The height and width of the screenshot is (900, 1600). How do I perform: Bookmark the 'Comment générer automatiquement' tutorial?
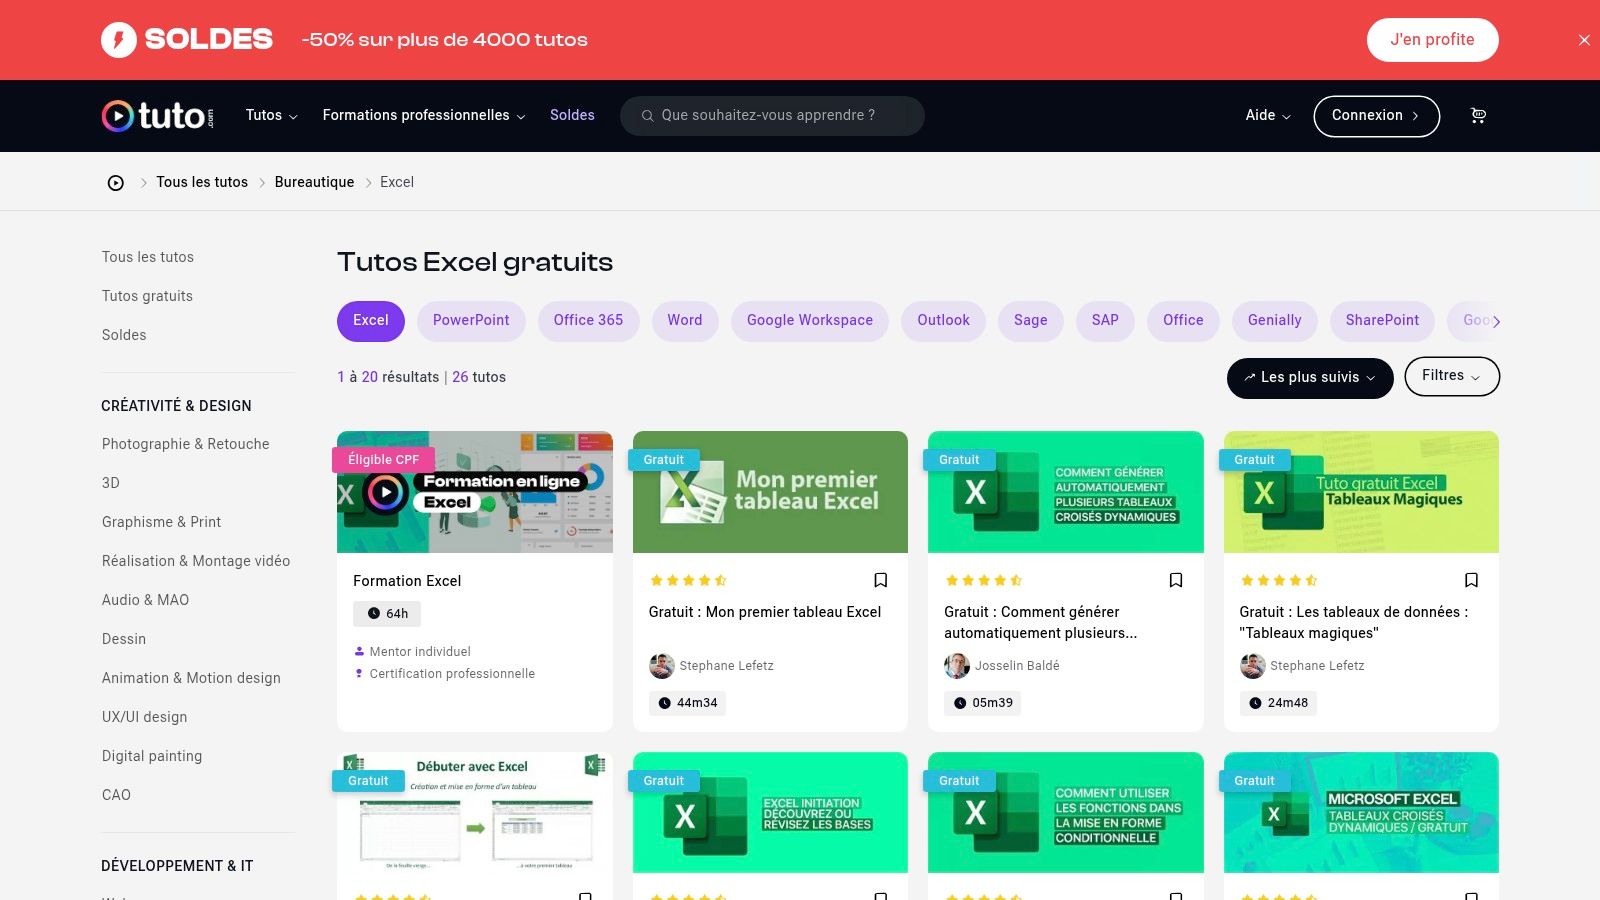(1176, 580)
